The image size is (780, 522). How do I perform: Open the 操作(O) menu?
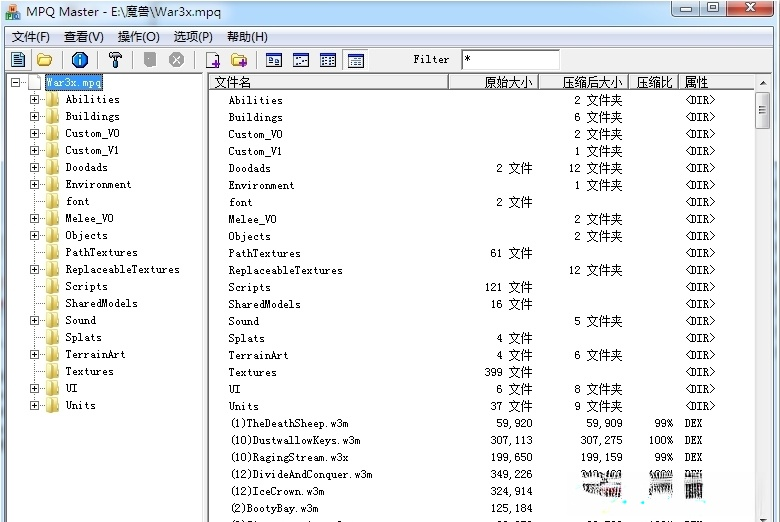(x=138, y=37)
